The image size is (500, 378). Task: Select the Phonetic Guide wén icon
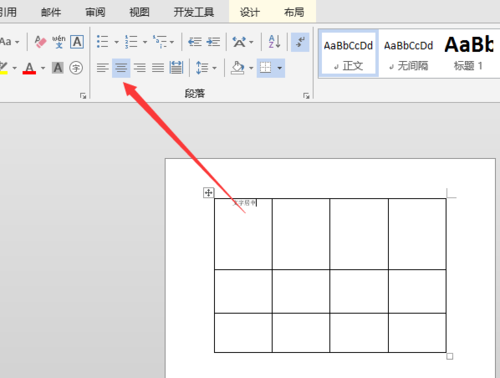(x=59, y=42)
